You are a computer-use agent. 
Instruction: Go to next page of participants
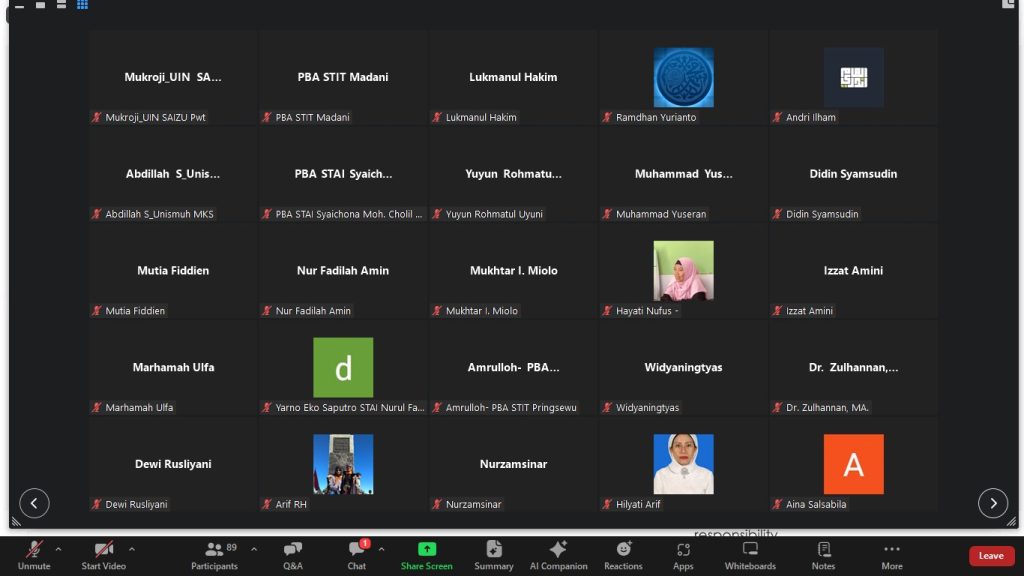click(x=992, y=503)
